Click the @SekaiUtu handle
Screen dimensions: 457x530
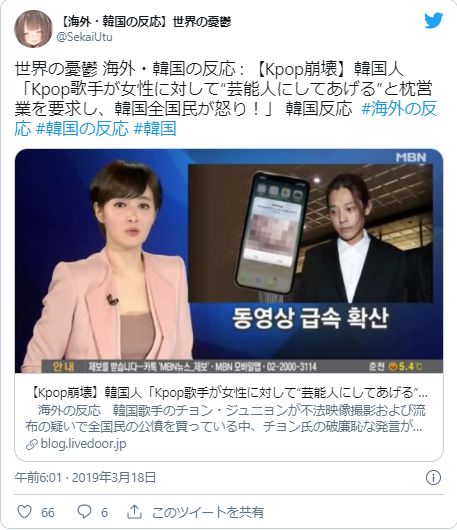pos(85,37)
